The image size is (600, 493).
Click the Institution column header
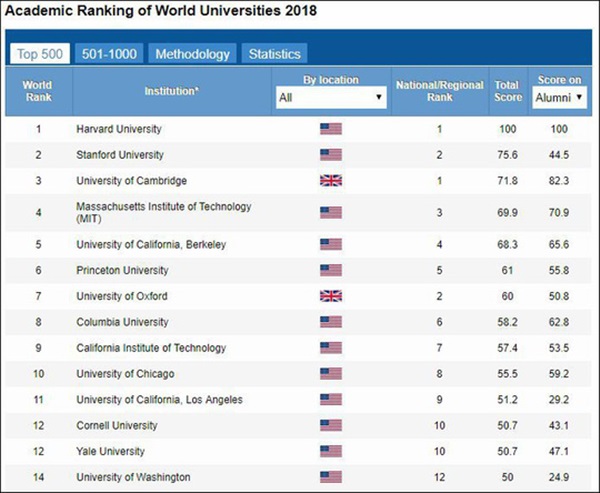(x=170, y=91)
